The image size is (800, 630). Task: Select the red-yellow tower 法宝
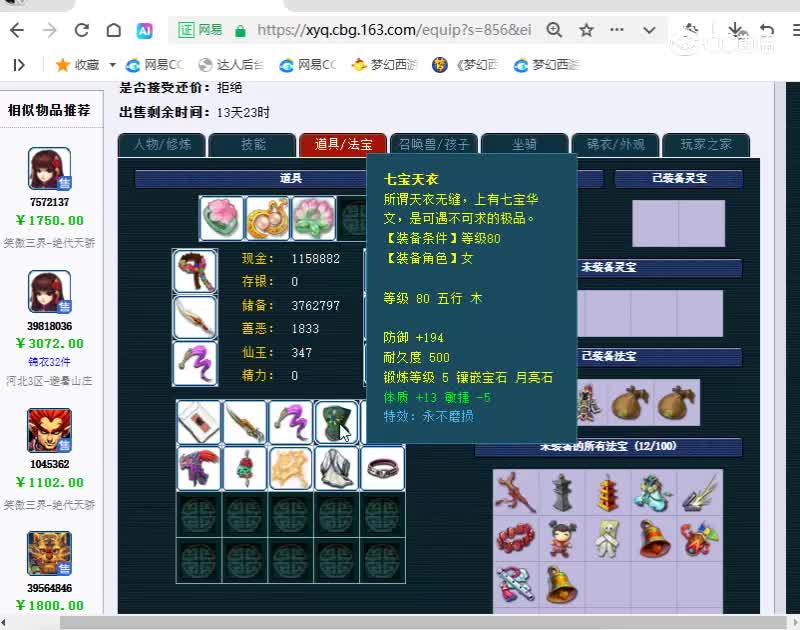pyautogui.click(x=608, y=493)
